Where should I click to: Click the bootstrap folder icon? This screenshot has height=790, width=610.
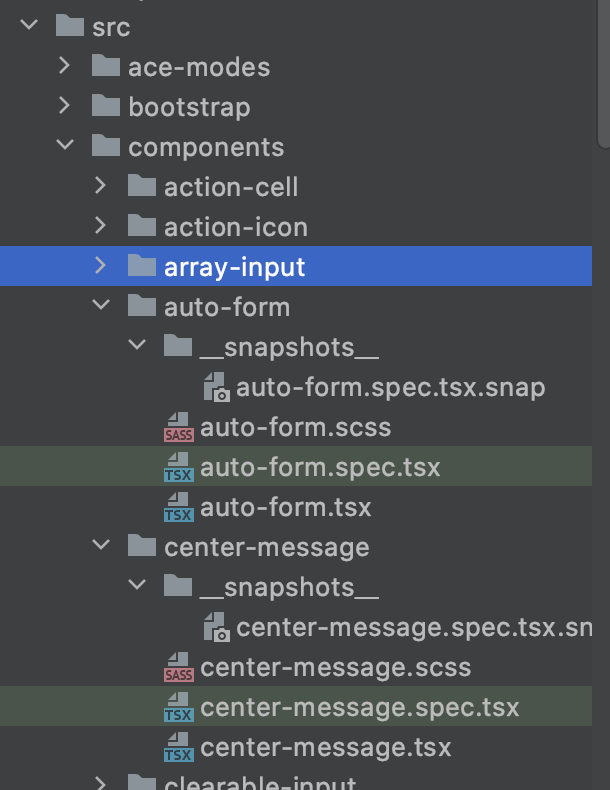106,105
